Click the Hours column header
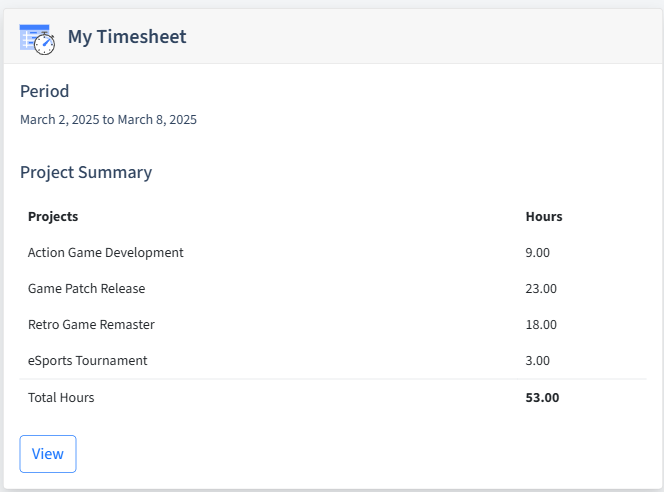Viewport: 664px width, 492px height. pyautogui.click(x=544, y=216)
